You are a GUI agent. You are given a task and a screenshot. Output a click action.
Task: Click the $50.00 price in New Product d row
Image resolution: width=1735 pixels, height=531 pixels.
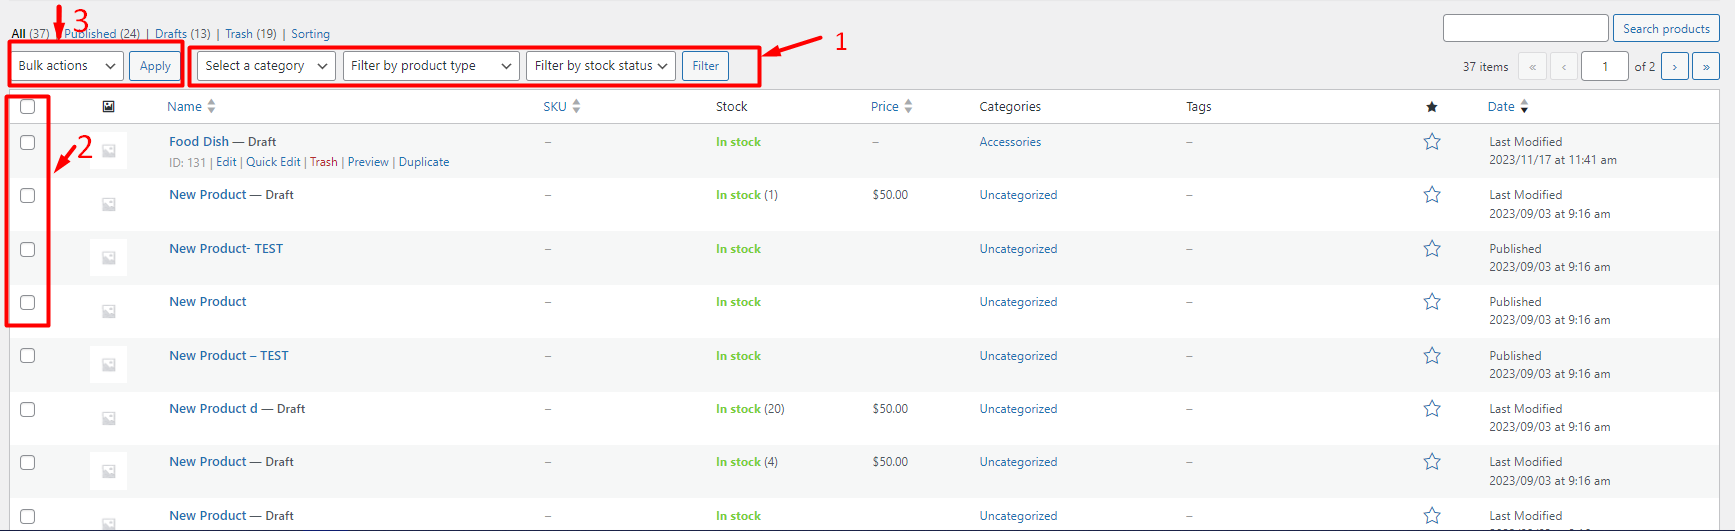pos(890,409)
